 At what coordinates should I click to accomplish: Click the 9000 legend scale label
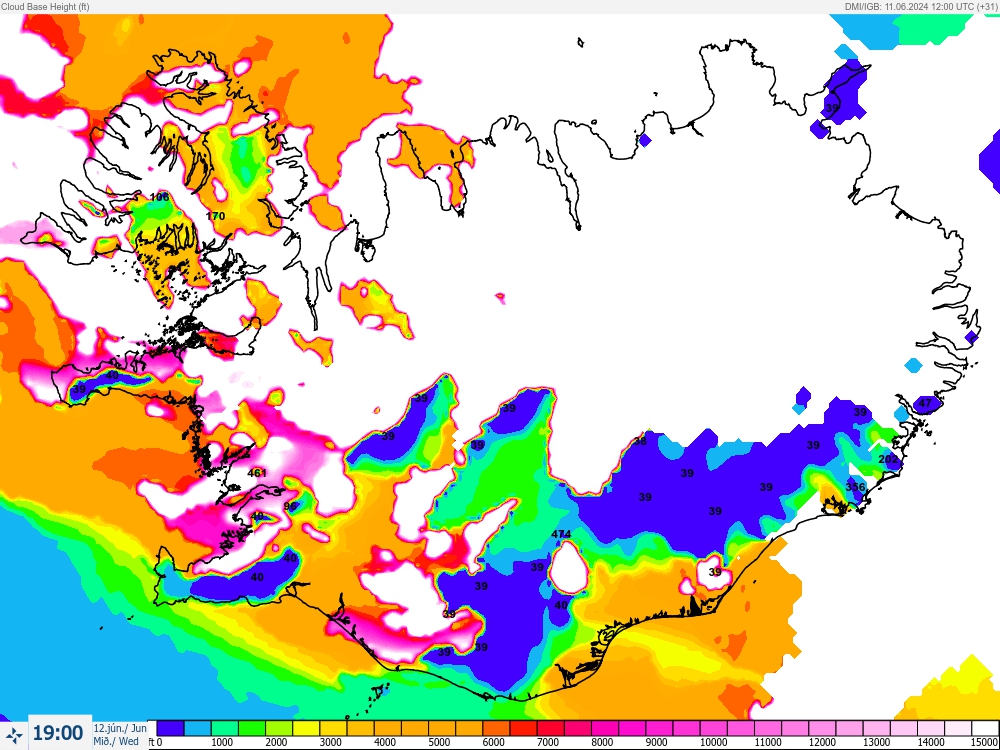click(656, 742)
